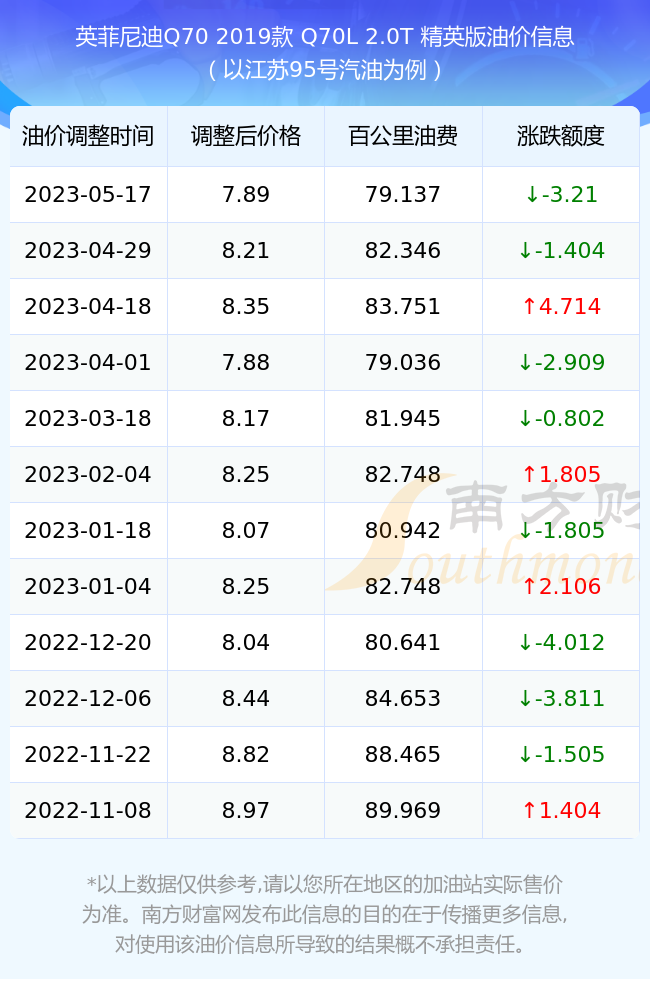This screenshot has width=650, height=1000.
Task: Click the ↓-1.505 change value
Action: (x=561, y=754)
